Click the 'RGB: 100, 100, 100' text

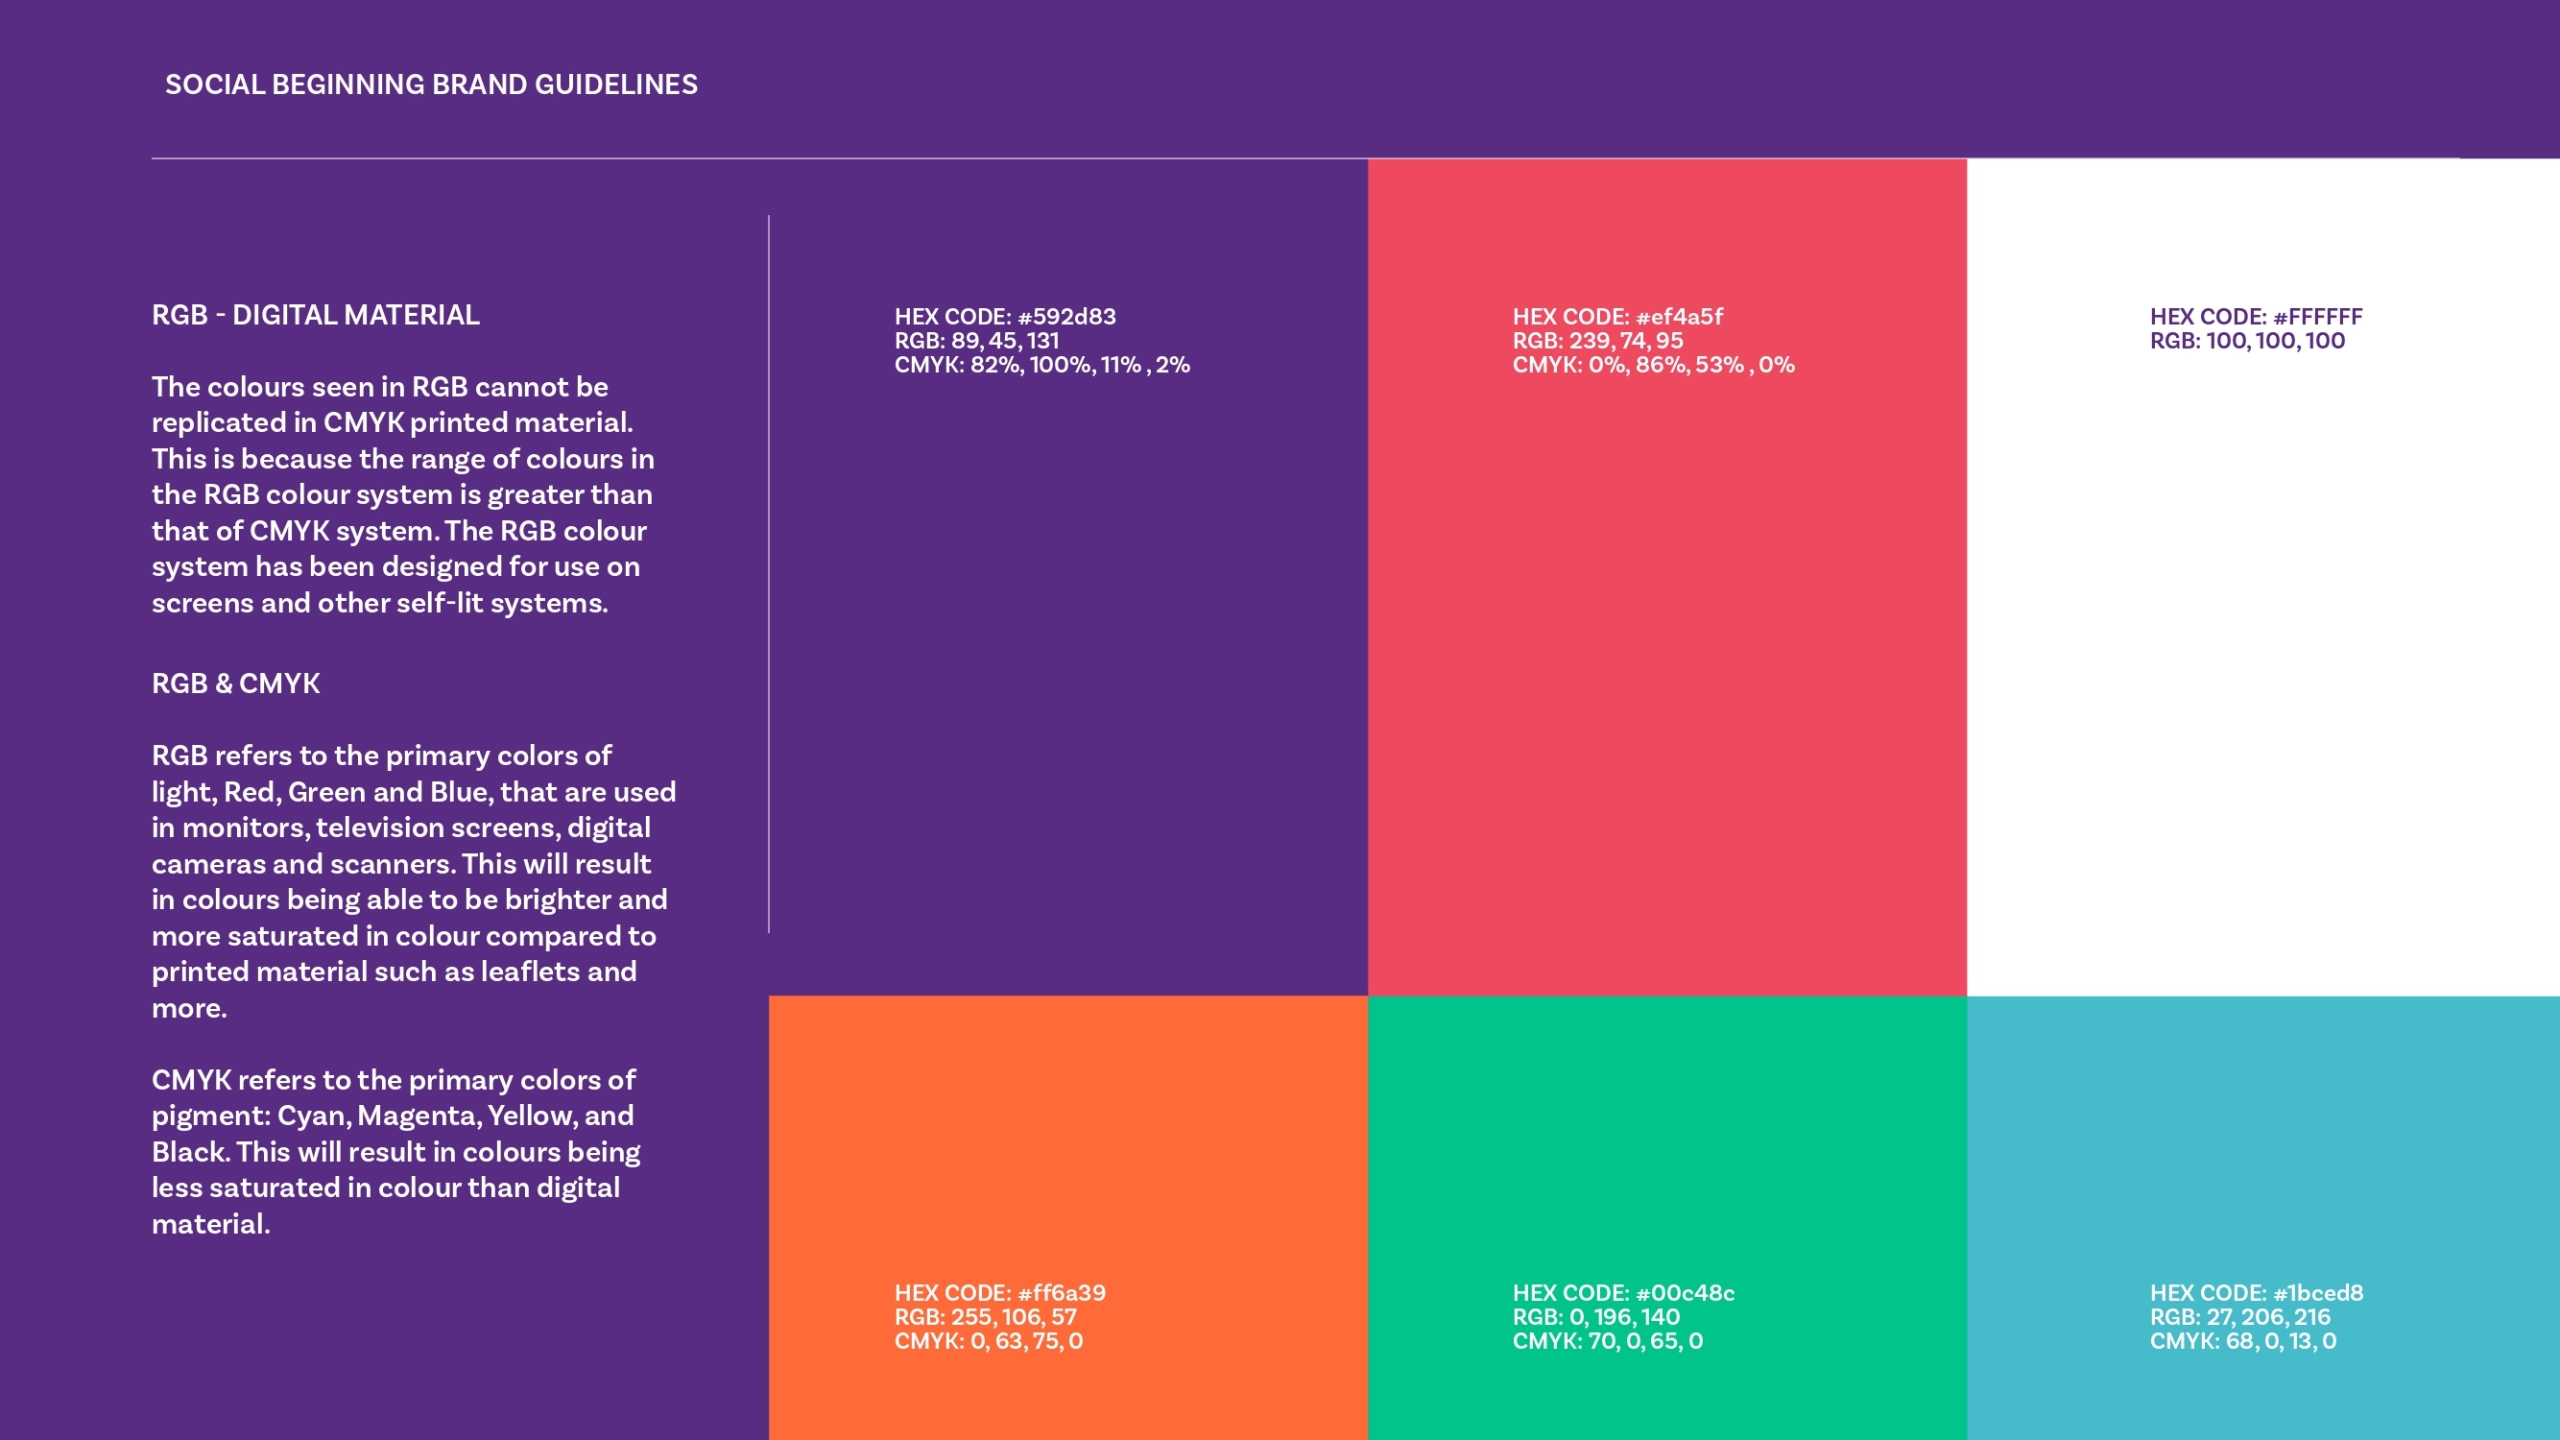[x=2247, y=341]
